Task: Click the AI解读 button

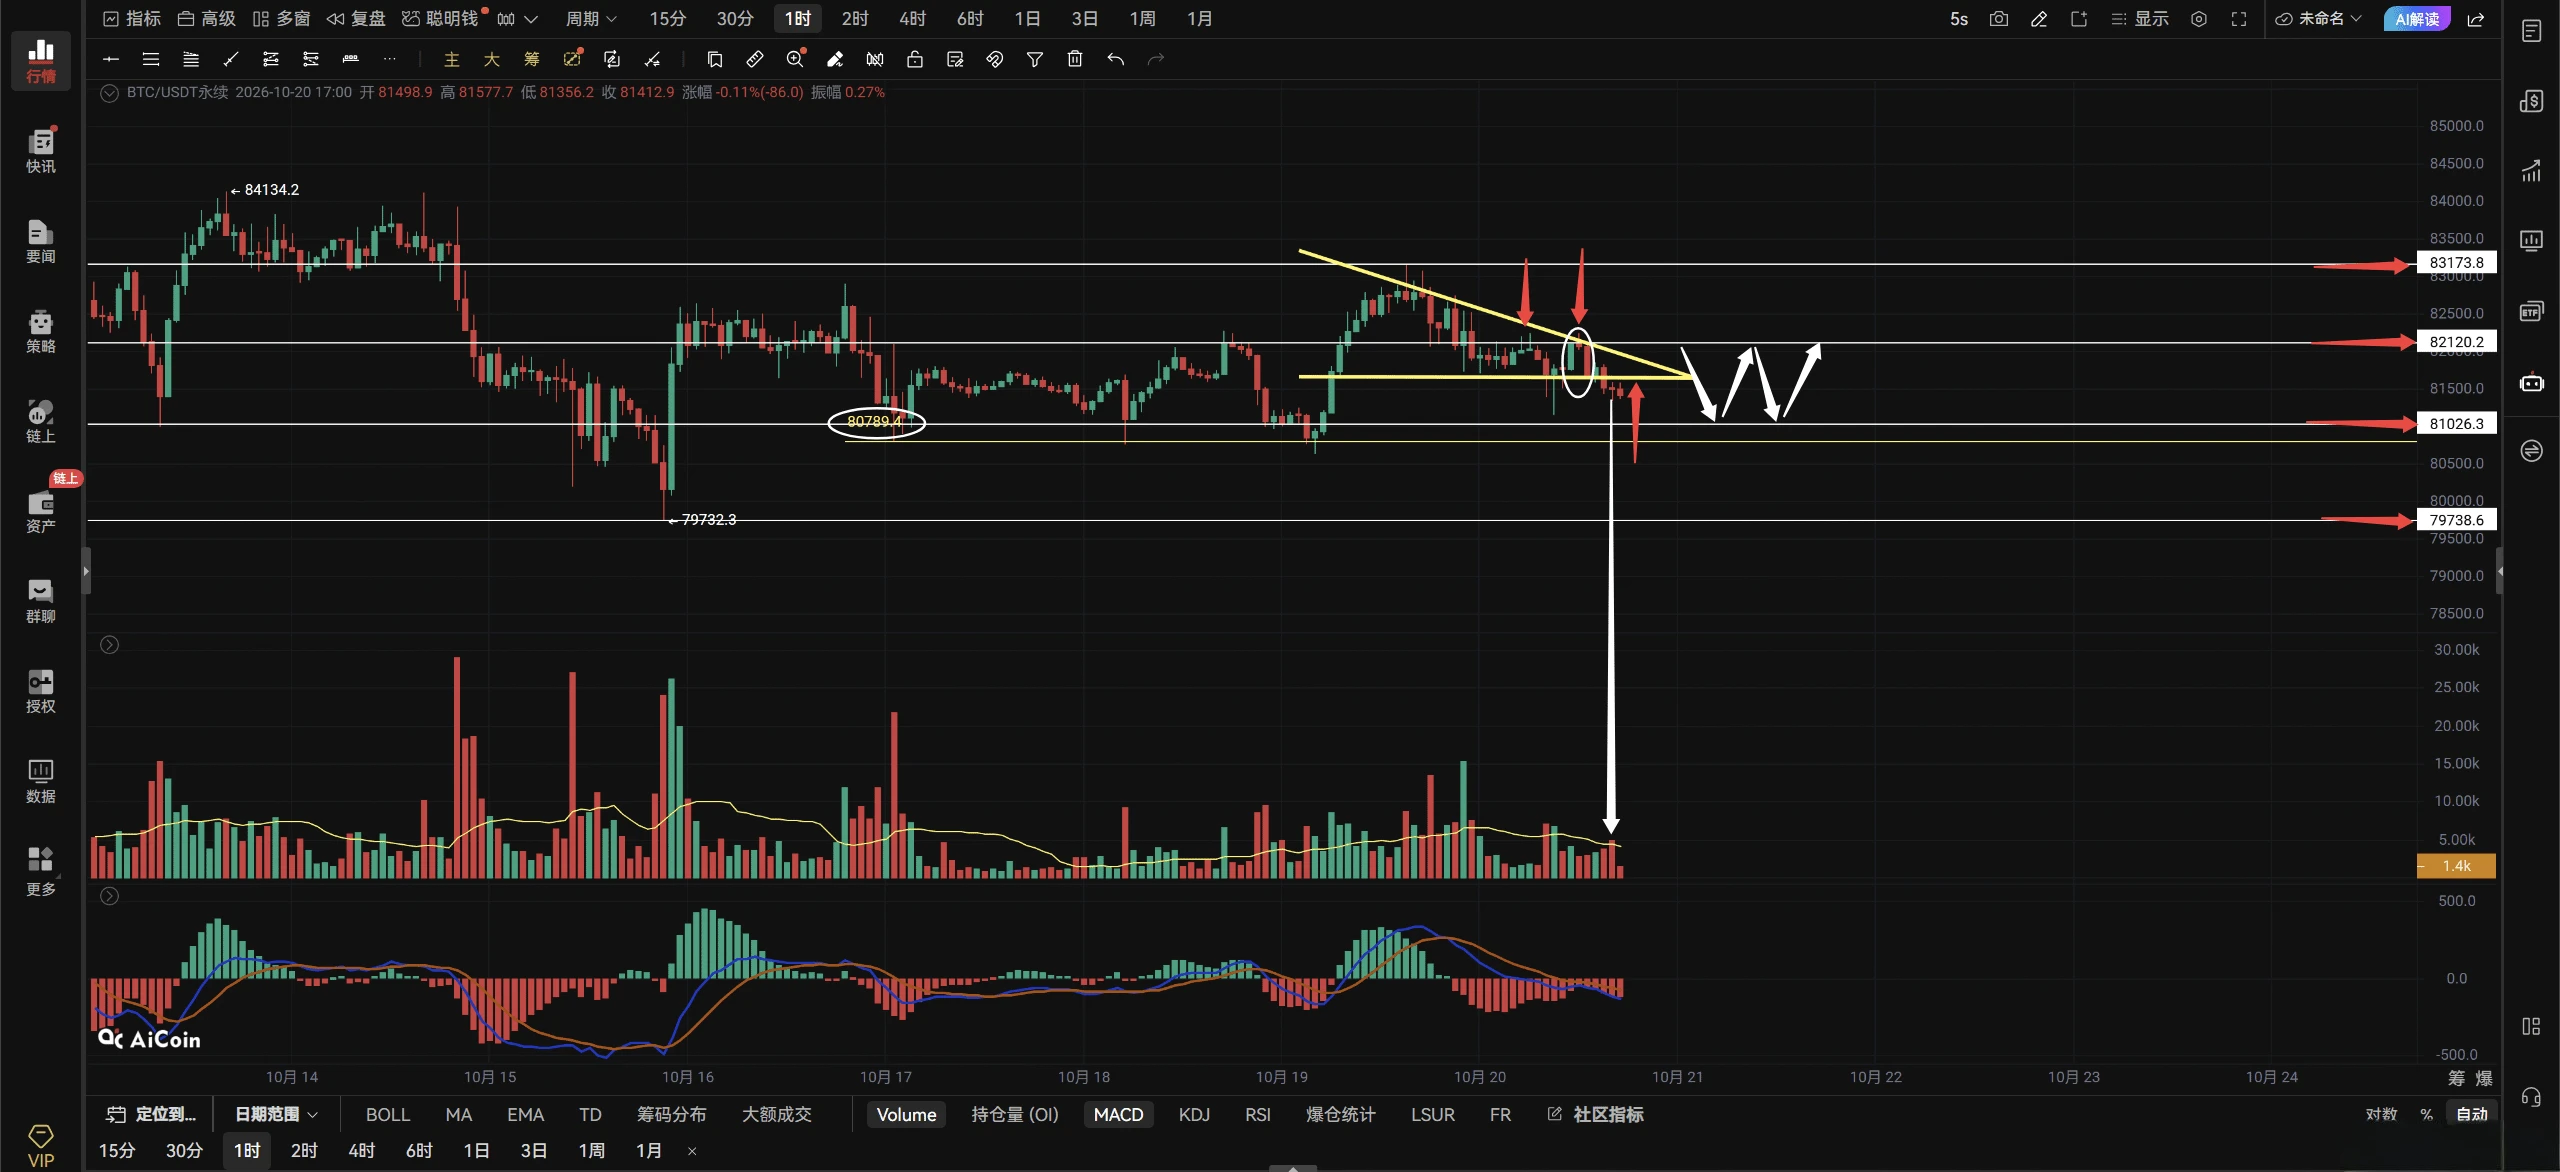Action: [2417, 19]
